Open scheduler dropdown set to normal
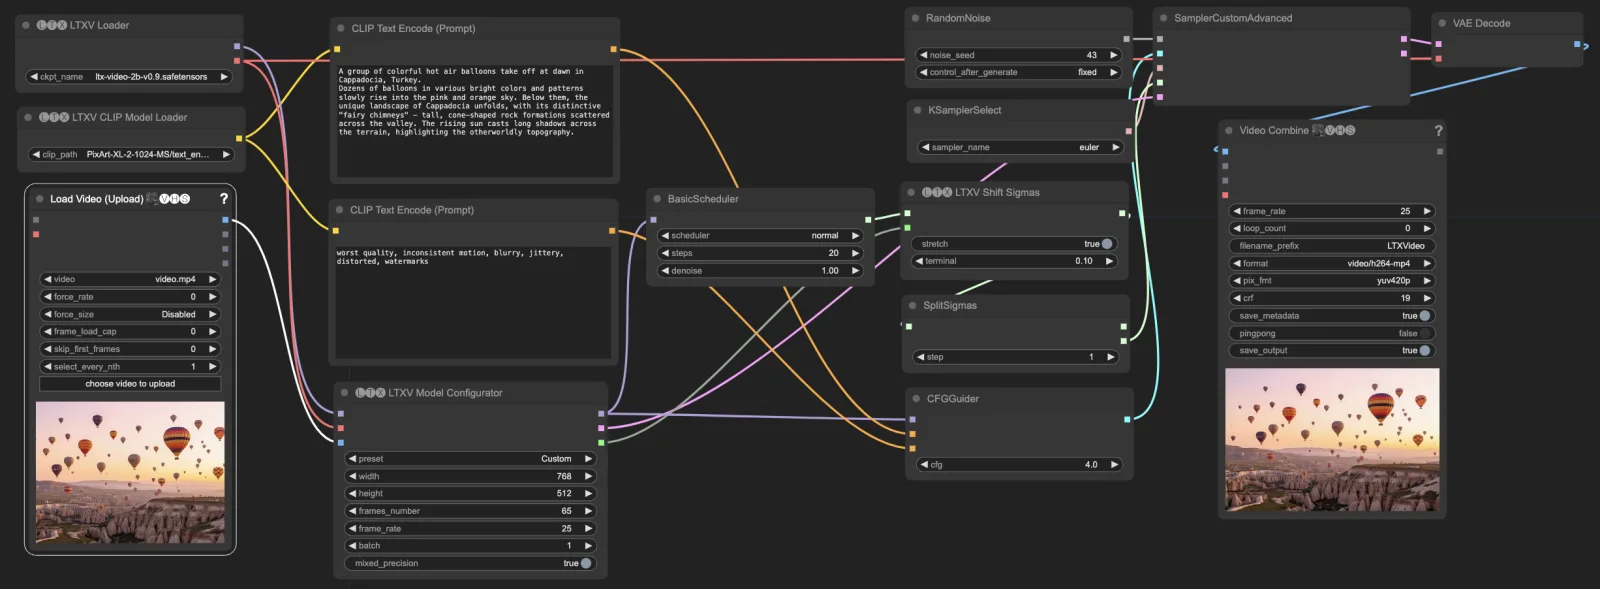 (760, 236)
